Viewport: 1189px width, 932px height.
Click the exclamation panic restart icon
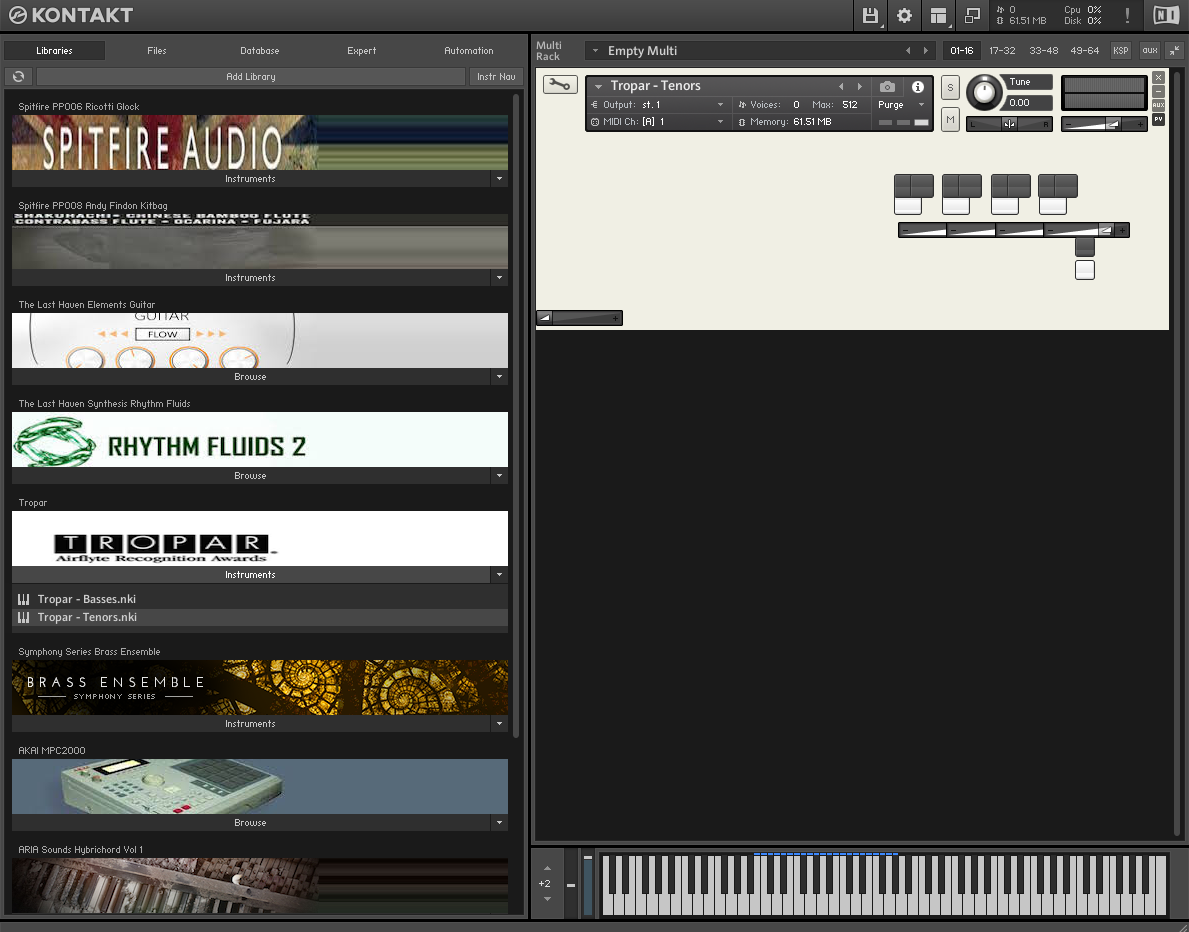[x=1128, y=15]
